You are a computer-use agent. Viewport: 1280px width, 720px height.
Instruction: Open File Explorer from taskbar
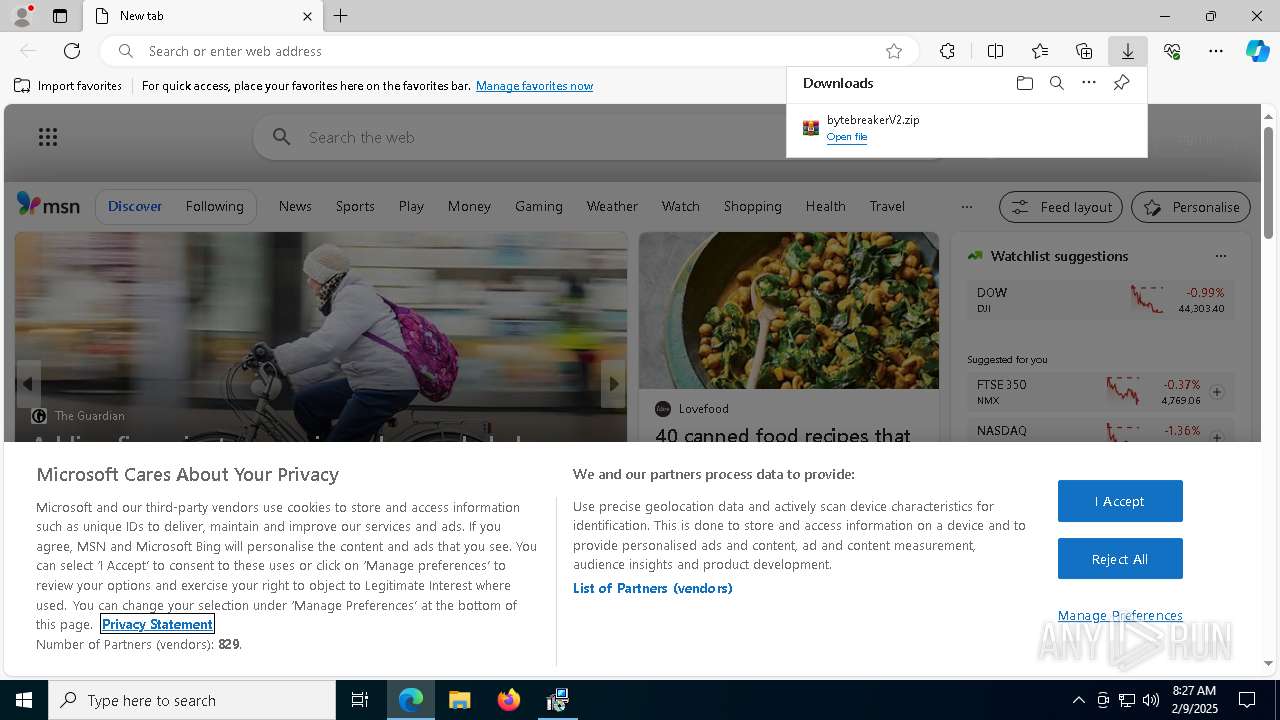click(460, 700)
